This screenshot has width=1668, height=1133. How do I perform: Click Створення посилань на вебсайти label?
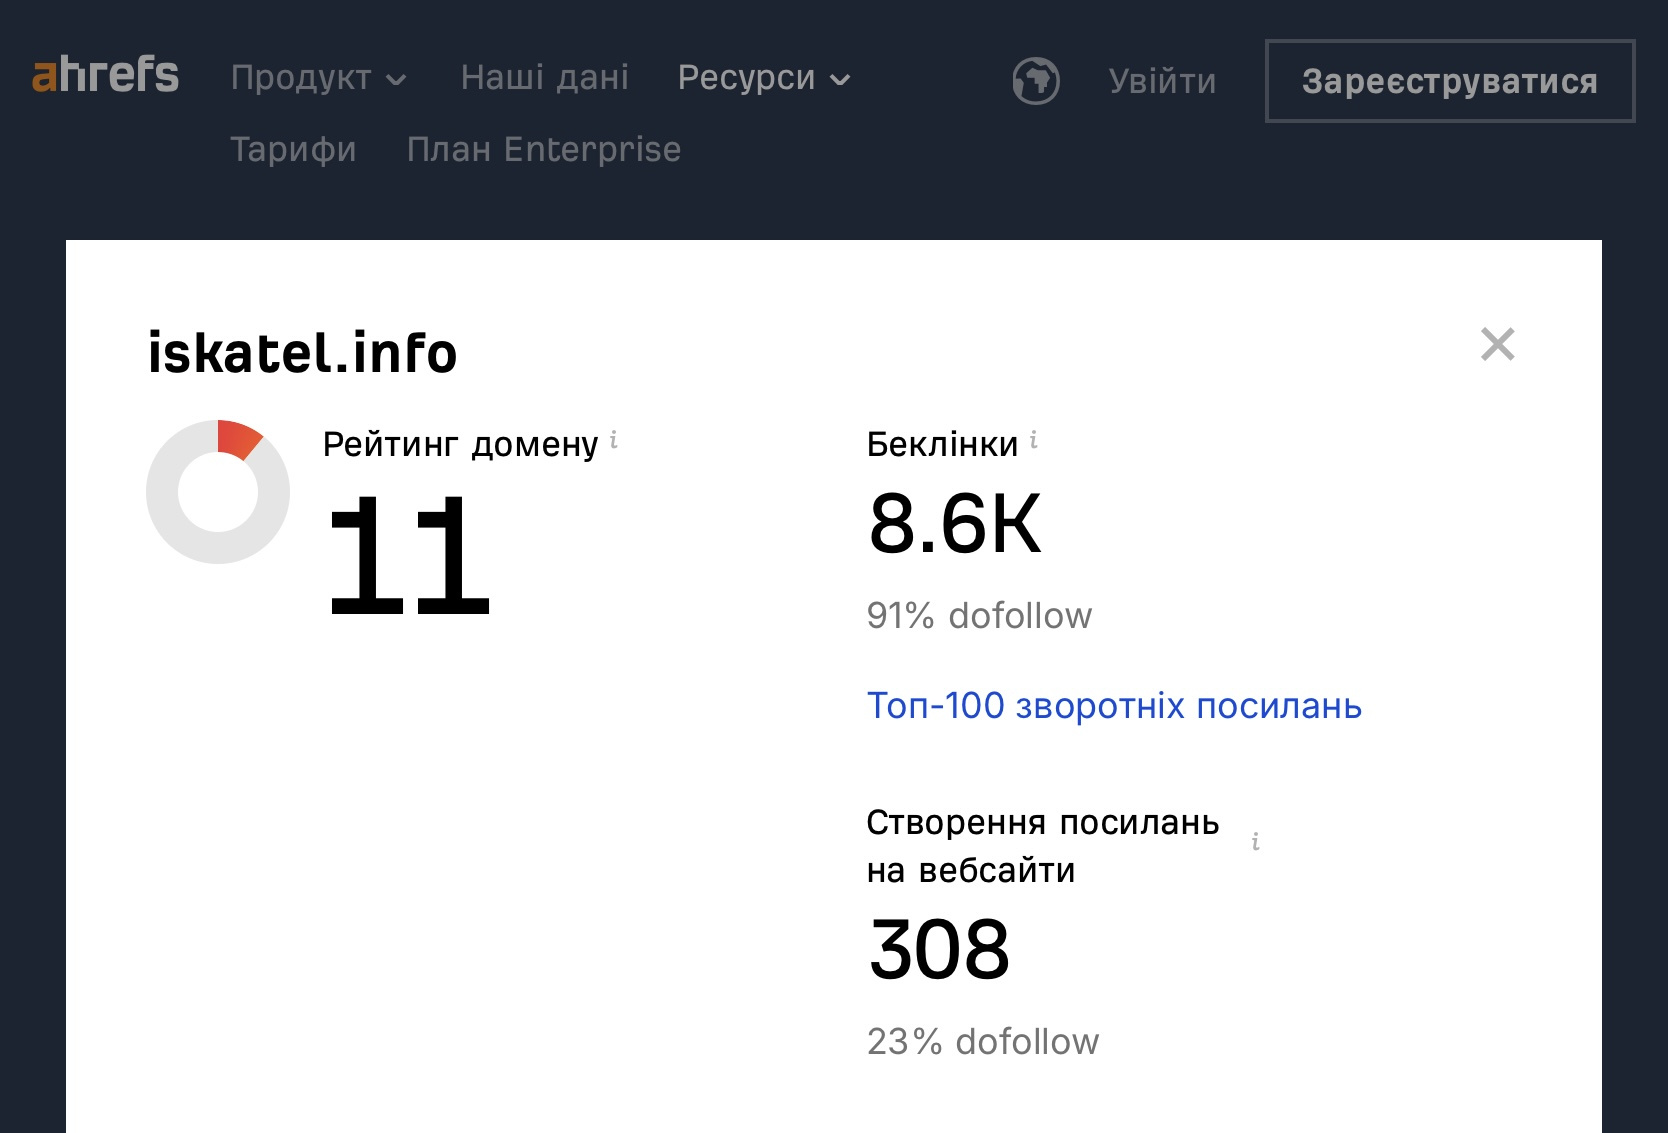click(x=1043, y=846)
